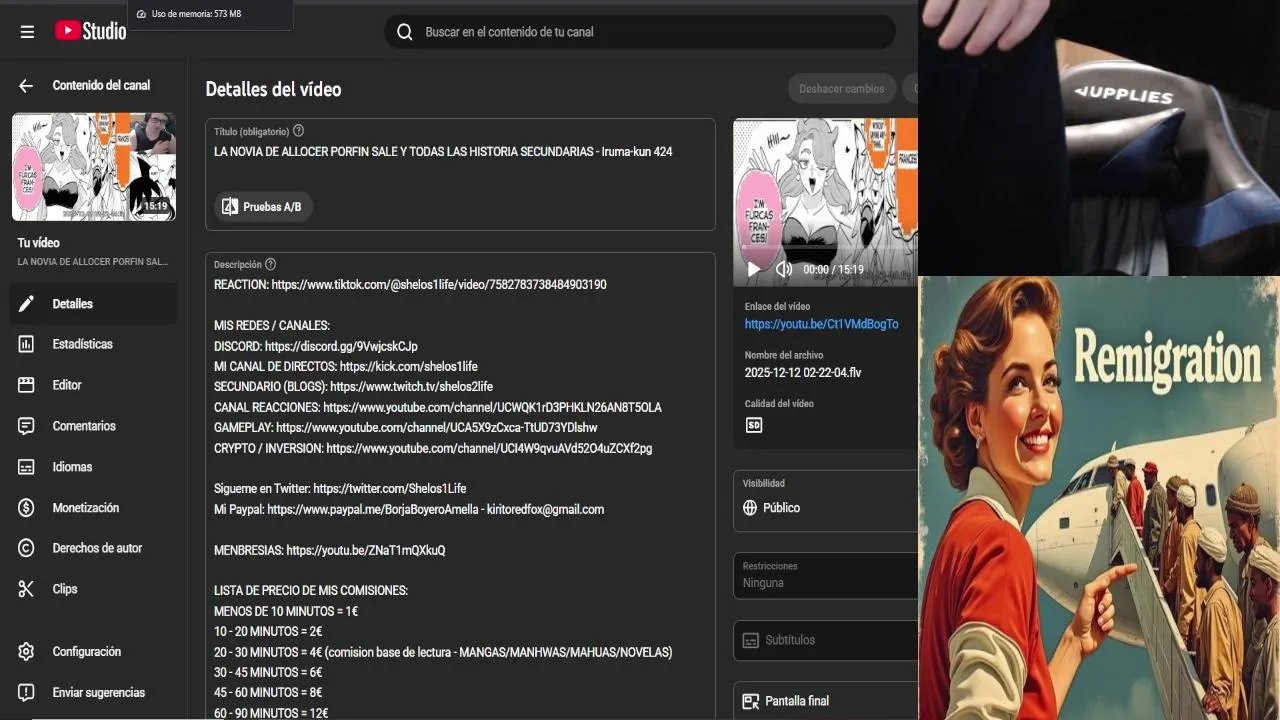This screenshot has height=720, width=1280.
Task: Click the Tu vídeo label
Action: click(x=38, y=243)
